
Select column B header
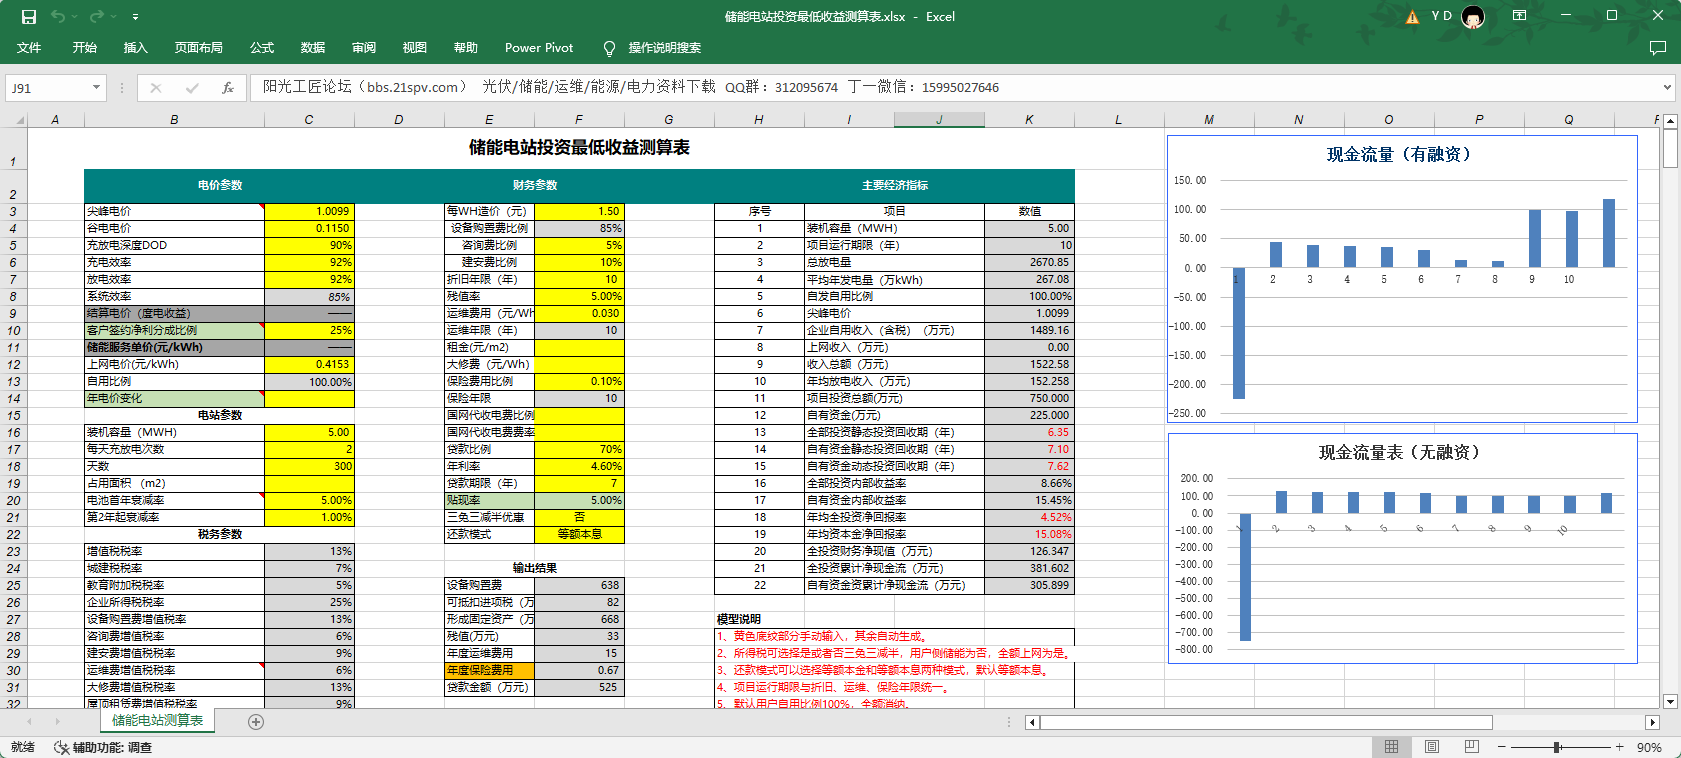tap(174, 120)
